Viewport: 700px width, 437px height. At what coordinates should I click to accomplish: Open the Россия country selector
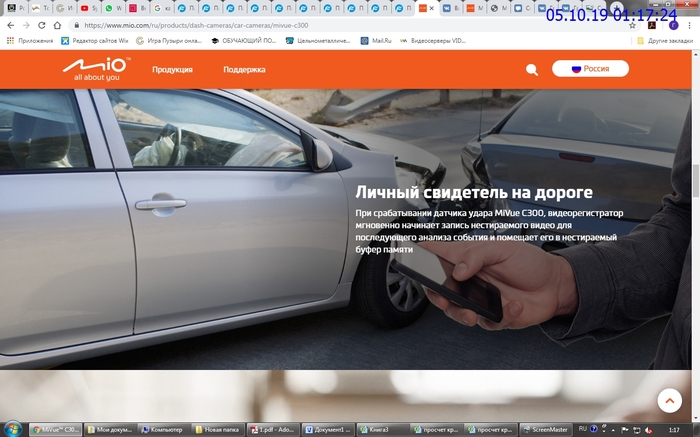(590, 69)
